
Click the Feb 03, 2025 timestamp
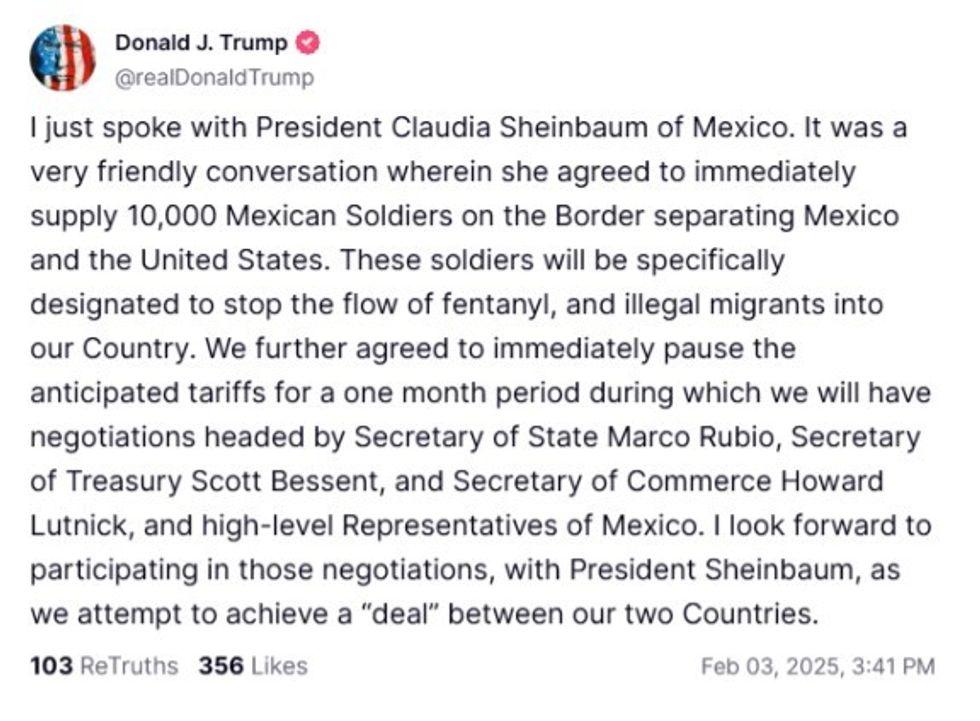[x=817, y=665]
